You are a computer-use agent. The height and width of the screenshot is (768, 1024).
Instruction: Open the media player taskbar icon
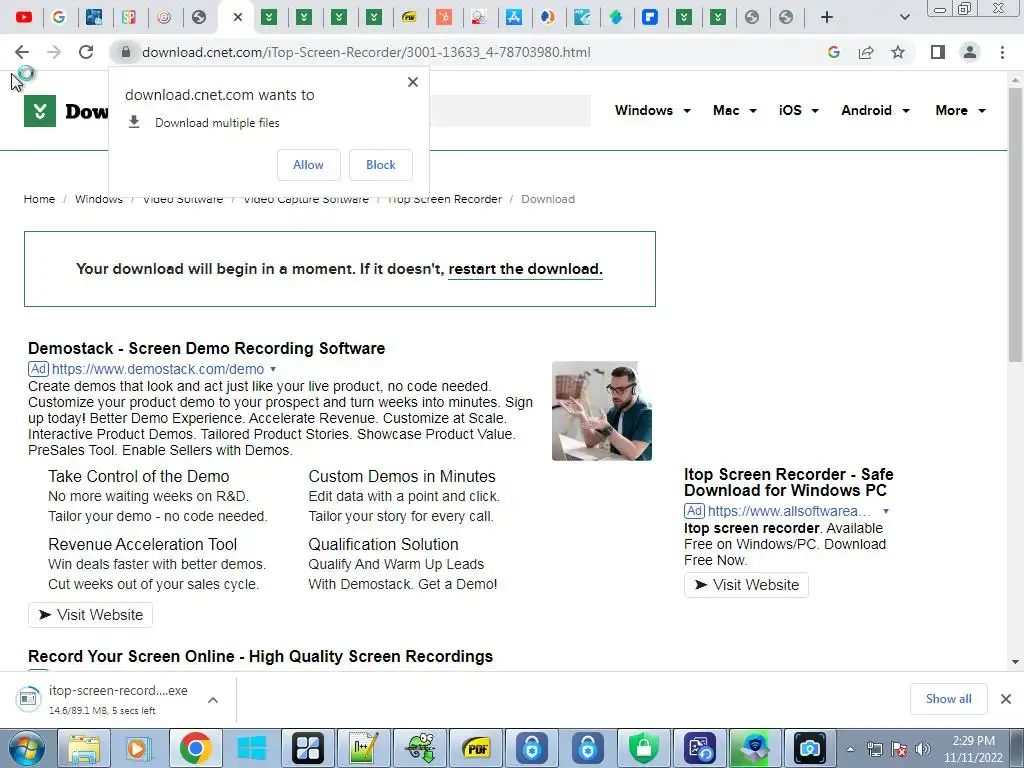coord(138,748)
